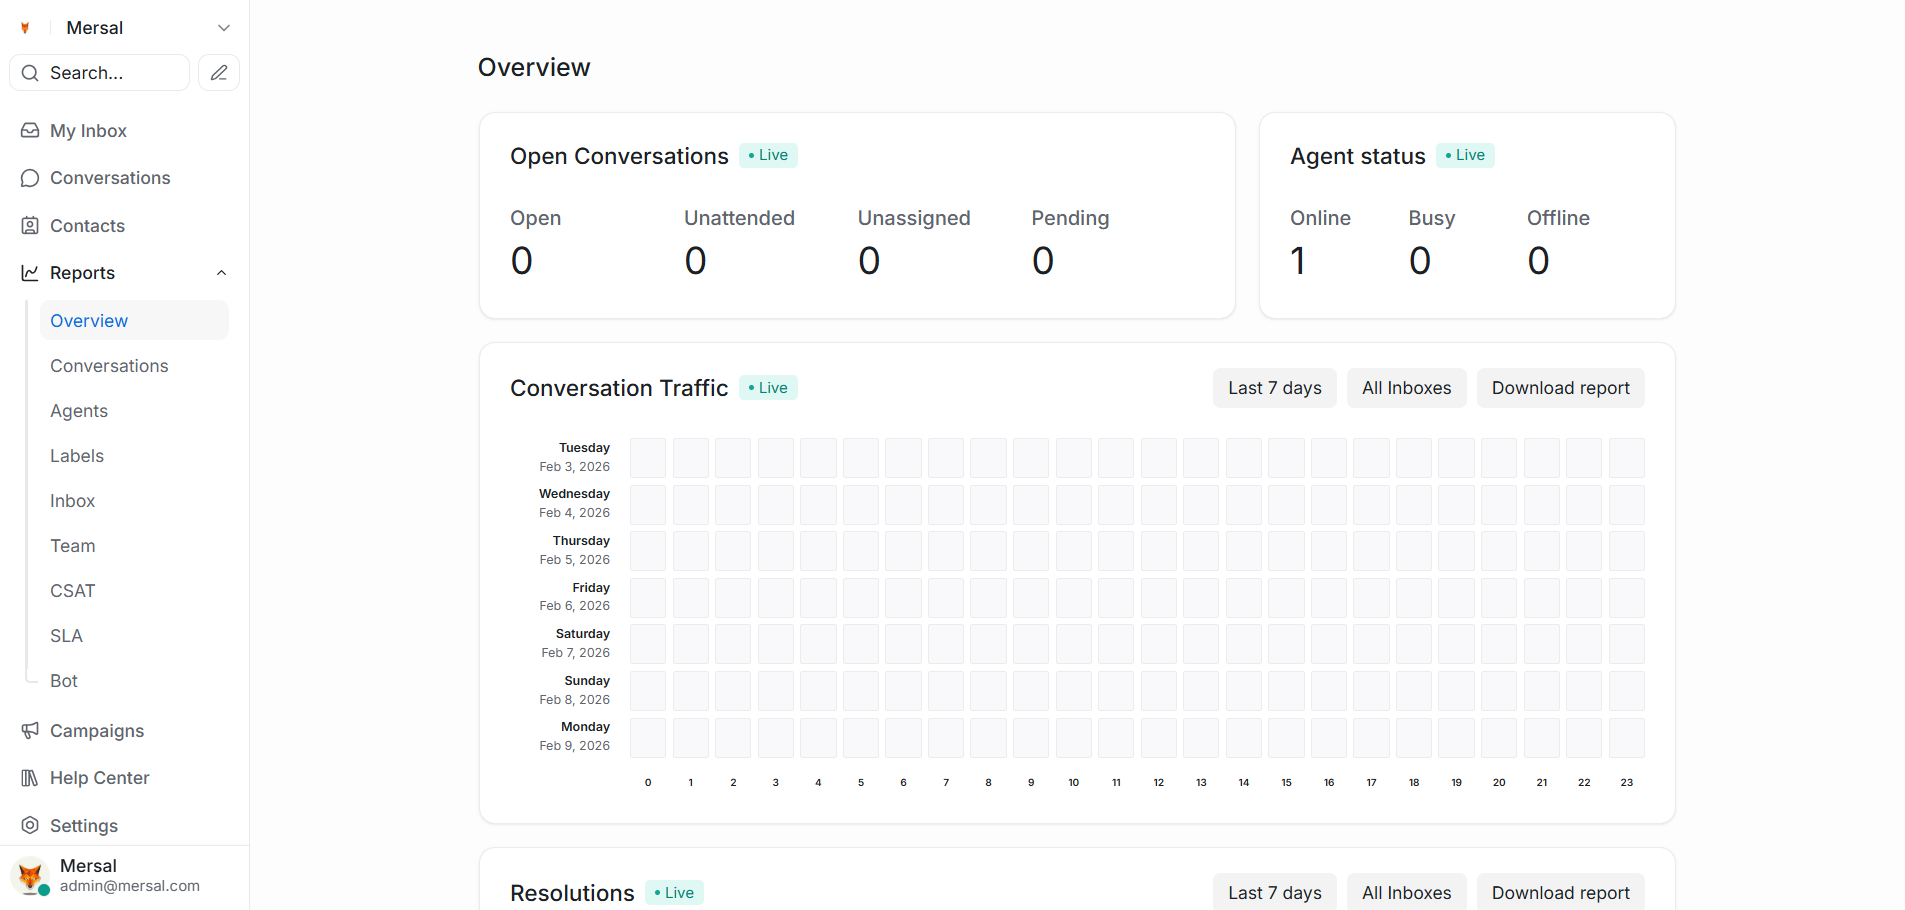Click the heatmap cell for Monday at hour 0
The height and width of the screenshot is (910, 1905).
click(648, 738)
